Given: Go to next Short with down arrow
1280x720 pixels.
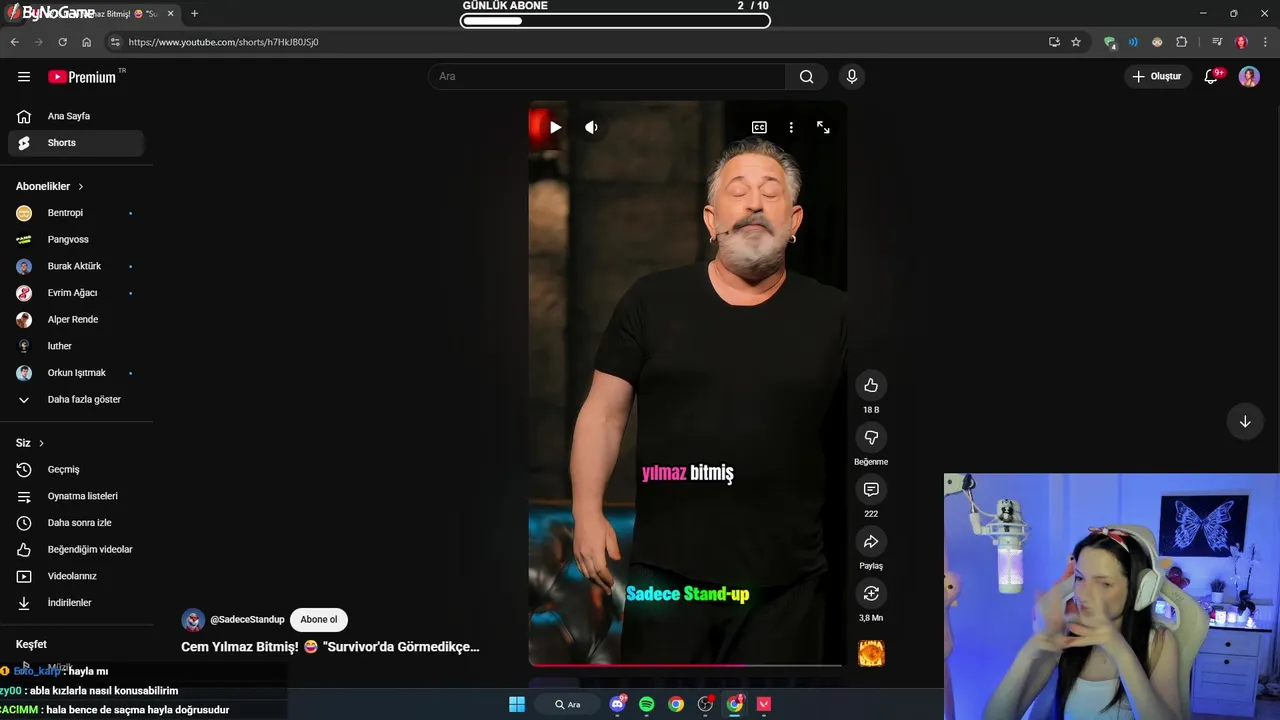Looking at the screenshot, I should pos(1245,421).
